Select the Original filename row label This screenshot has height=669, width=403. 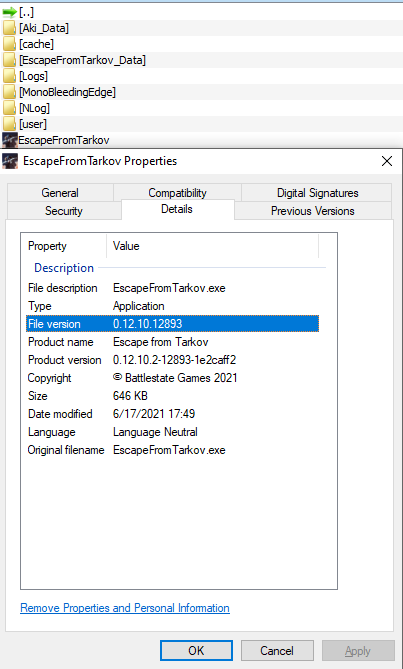[66, 450]
